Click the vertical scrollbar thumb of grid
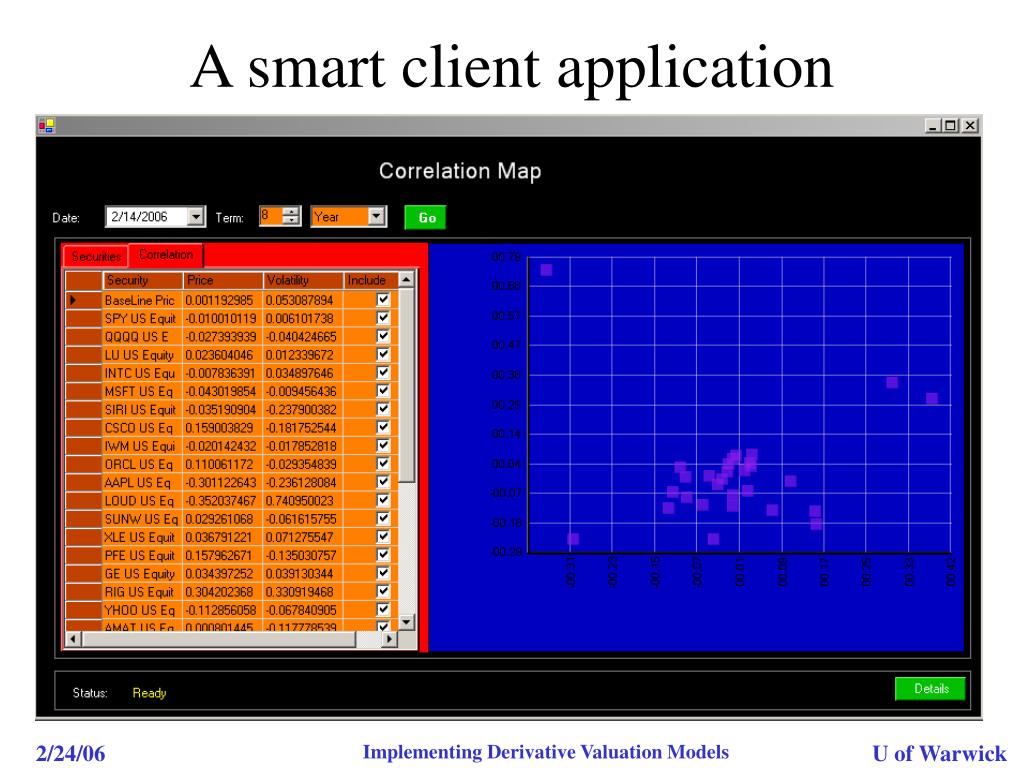Screen dimensions: 1024x768 pyautogui.click(x=406, y=385)
